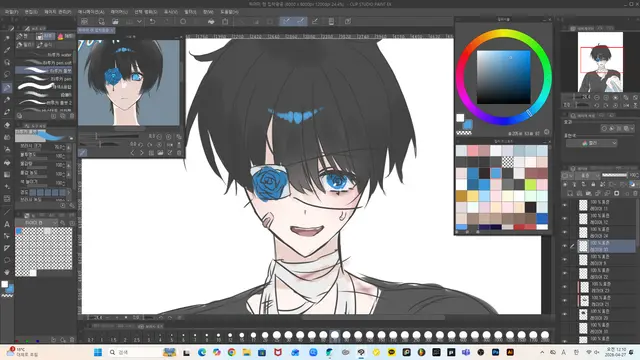Open the dropdown arrow beside save icon
The width and height of the screenshot is (640, 360).
click(x=139, y=21)
